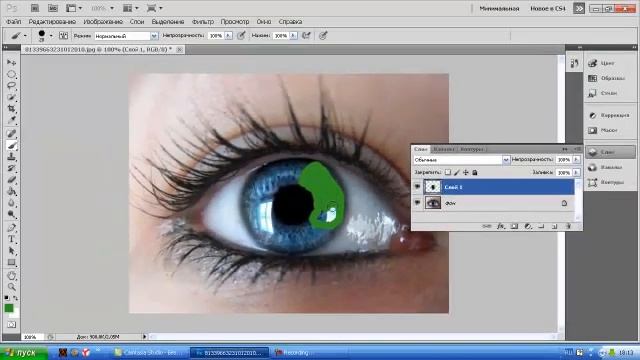
Task: Select the Минимальная workspace
Action: click(499, 8)
